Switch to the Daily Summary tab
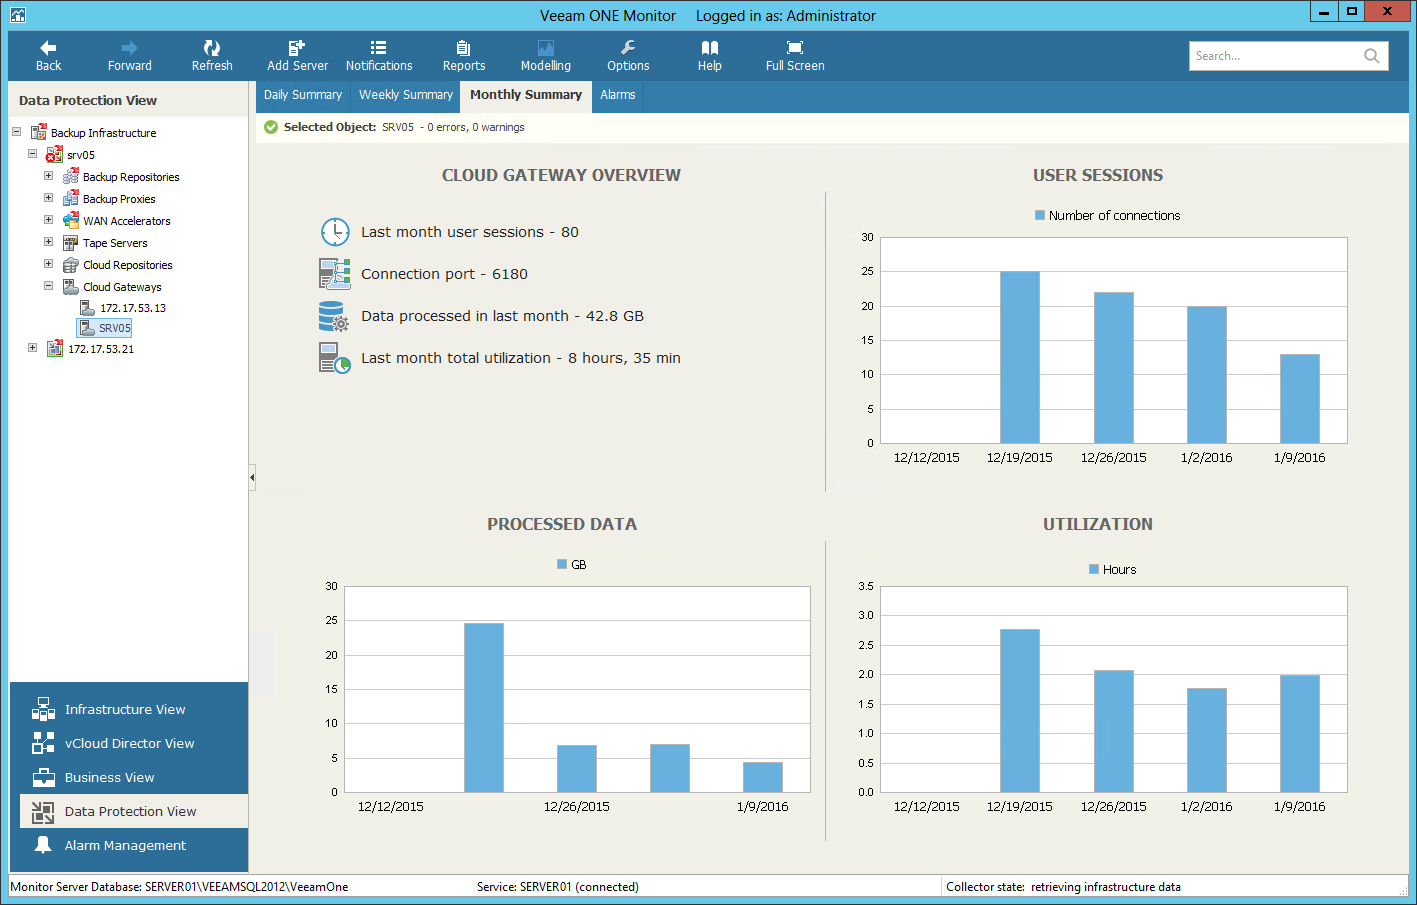Image resolution: width=1417 pixels, height=905 pixels. [x=303, y=95]
